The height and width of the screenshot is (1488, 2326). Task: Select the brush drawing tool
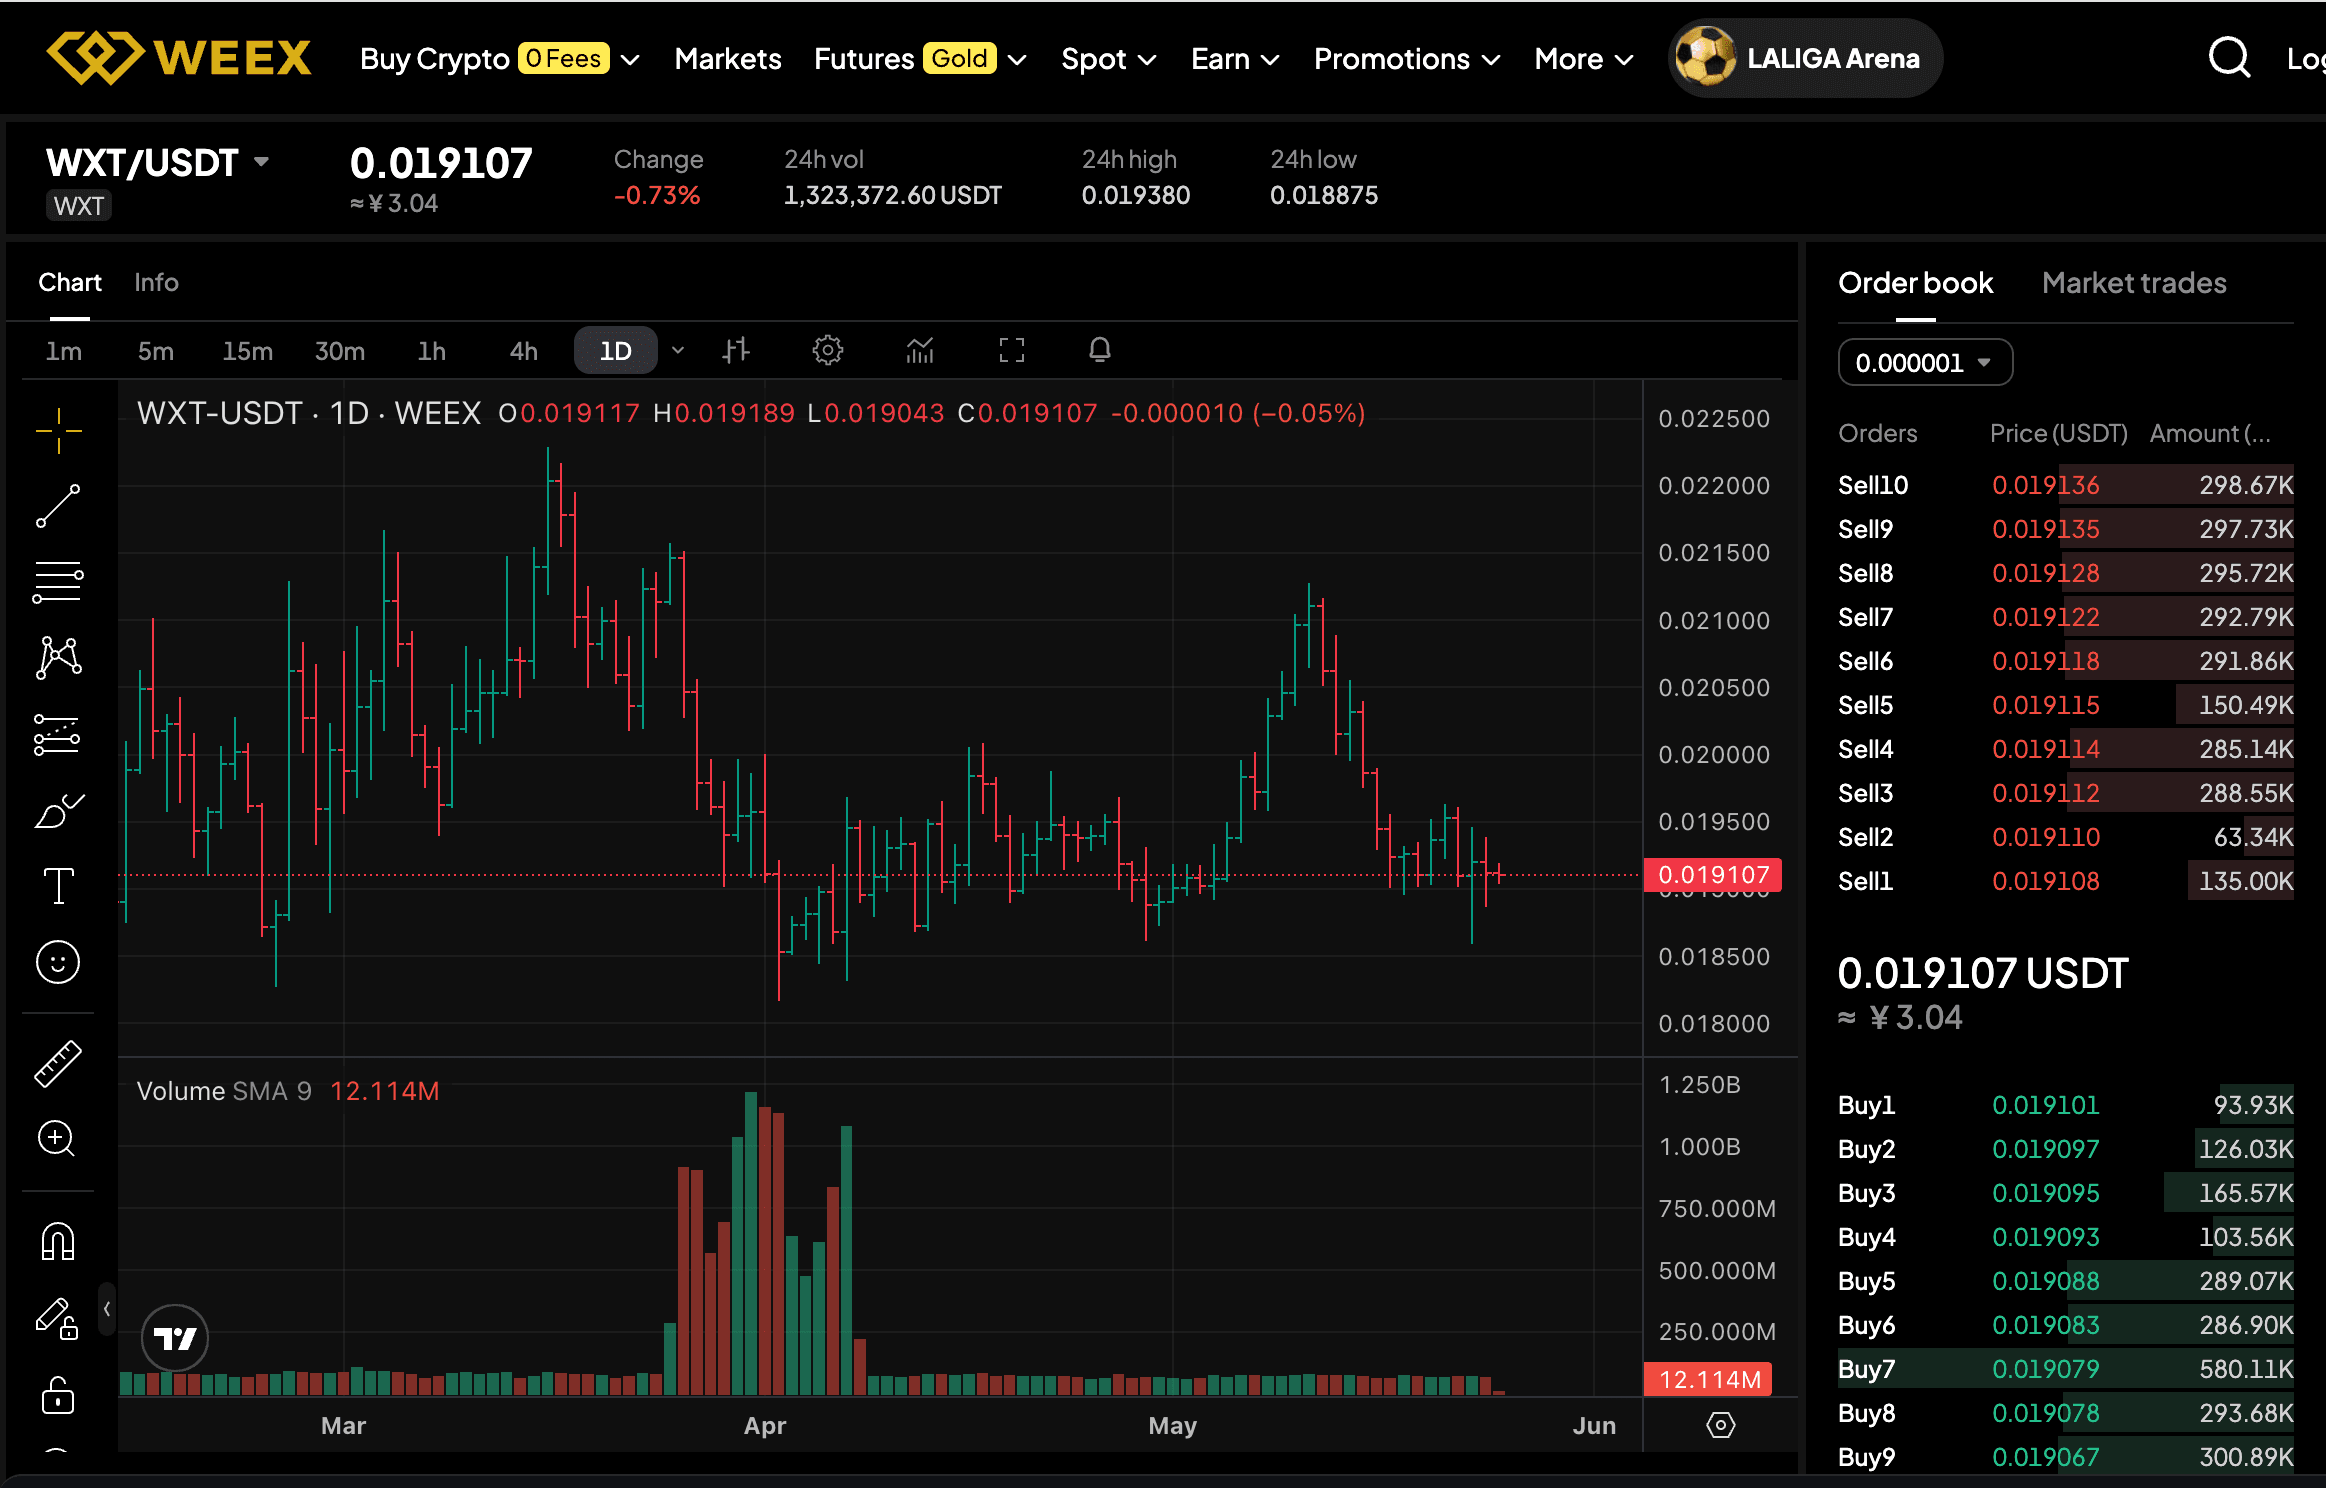(x=58, y=811)
